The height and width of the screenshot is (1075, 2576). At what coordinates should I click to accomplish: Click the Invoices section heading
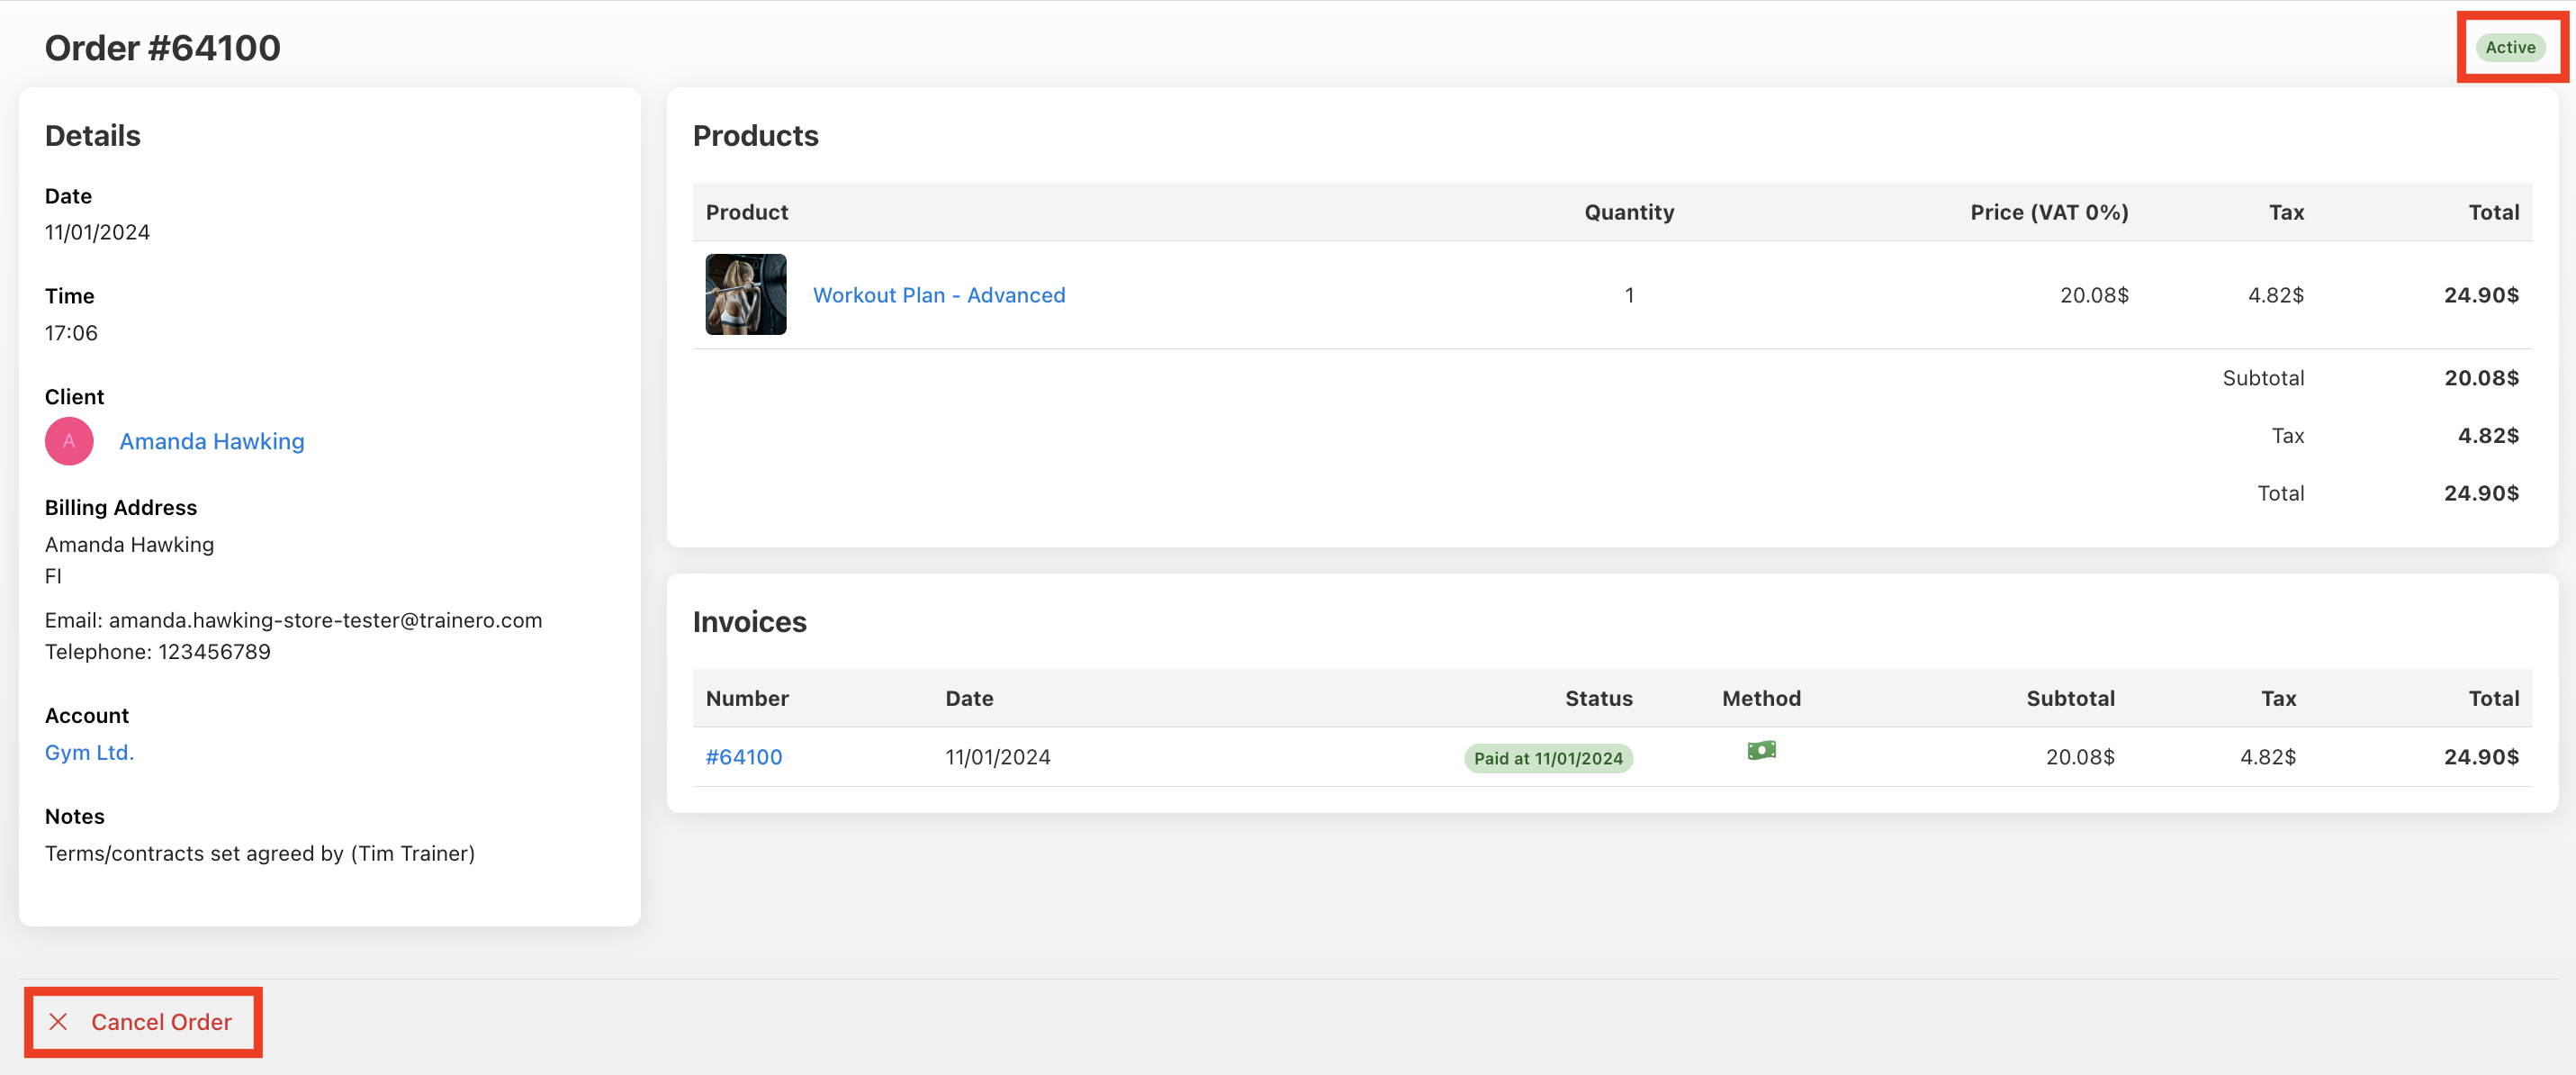tap(750, 621)
